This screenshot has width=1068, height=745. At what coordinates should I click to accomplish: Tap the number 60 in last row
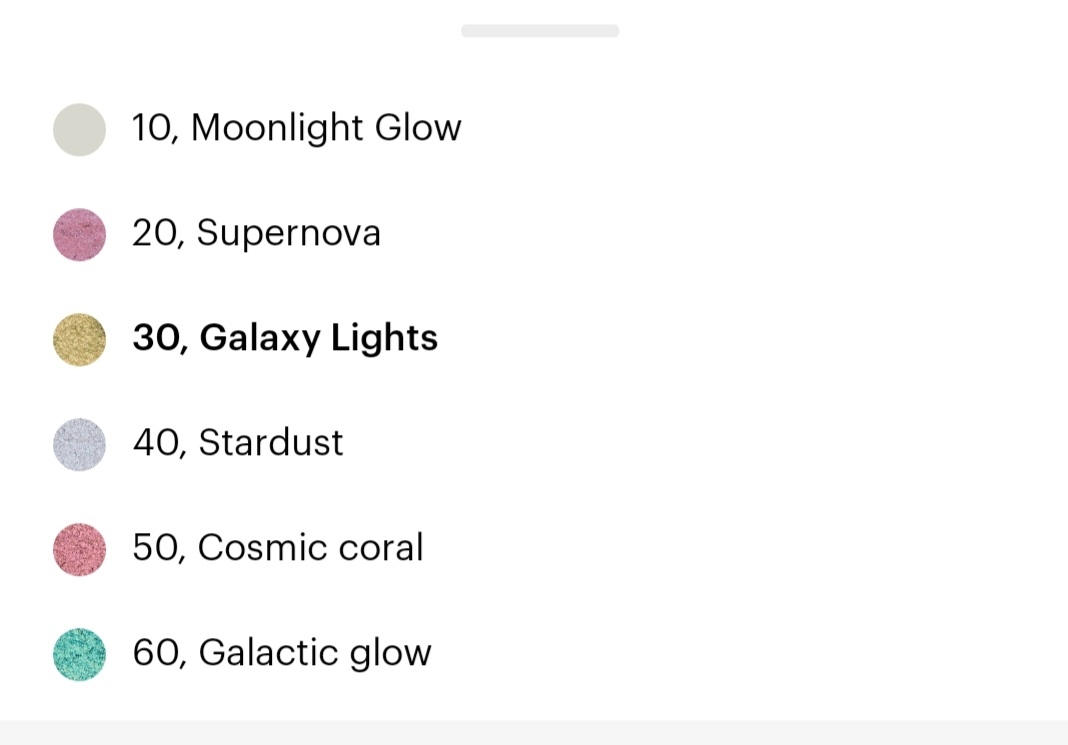point(156,652)
